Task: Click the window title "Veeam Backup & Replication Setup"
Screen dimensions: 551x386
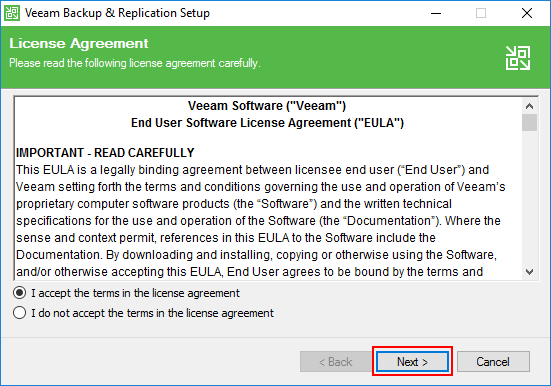Action: coord(117,13)
